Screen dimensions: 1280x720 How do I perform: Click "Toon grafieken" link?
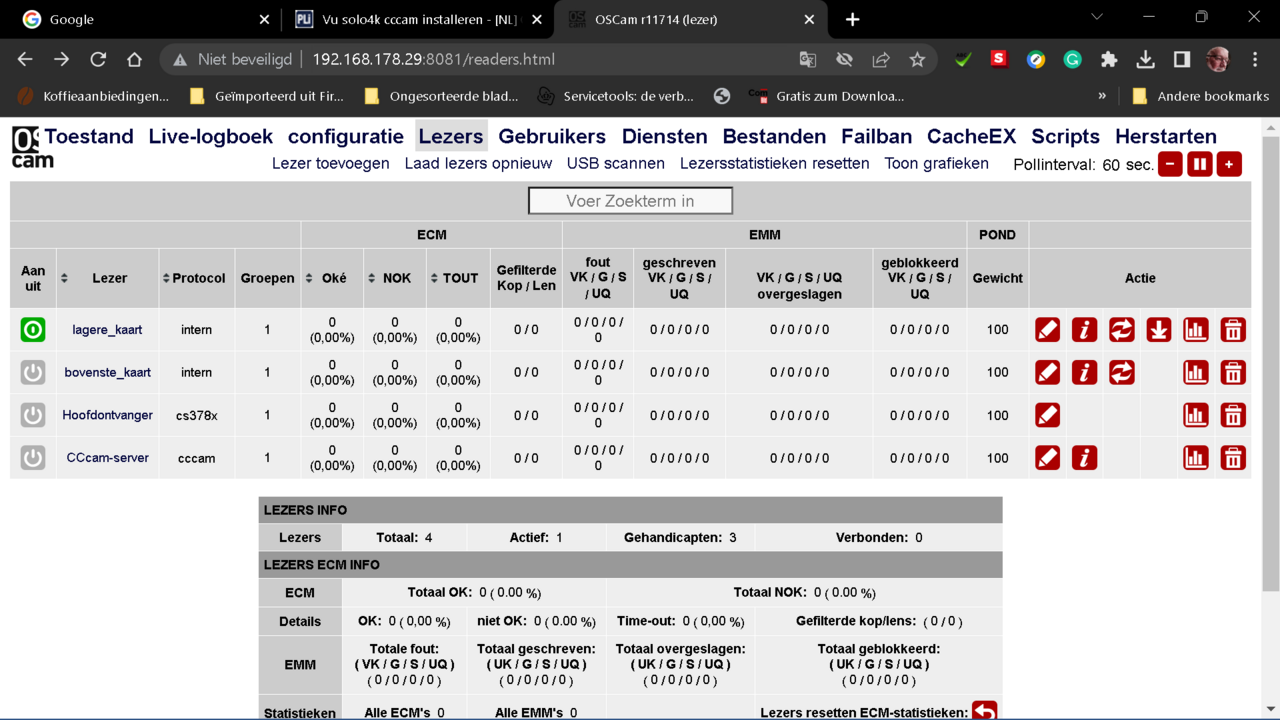point(936,163)
